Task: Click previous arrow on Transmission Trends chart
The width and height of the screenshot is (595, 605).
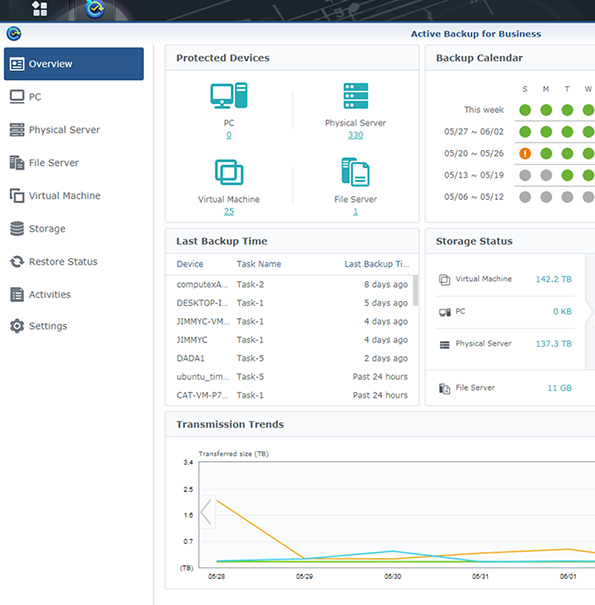Action: pyautogui.click(x=207, y=512)
